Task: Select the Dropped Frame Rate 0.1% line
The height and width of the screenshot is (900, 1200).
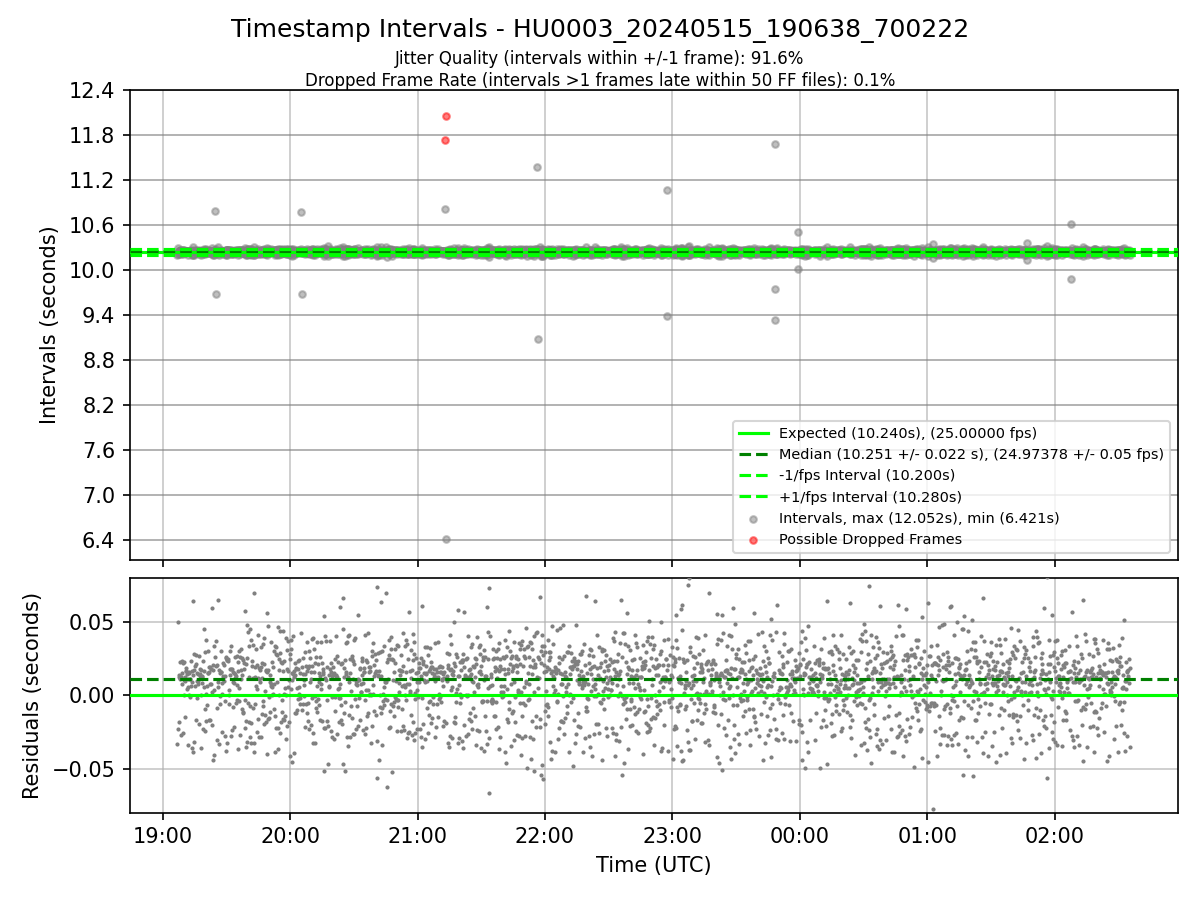Action: click(600, 79)
